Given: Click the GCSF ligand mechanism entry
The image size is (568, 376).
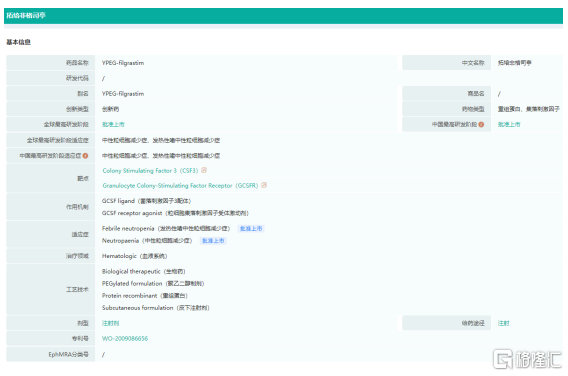Looking at the screenshot, I should click(146, 201).
